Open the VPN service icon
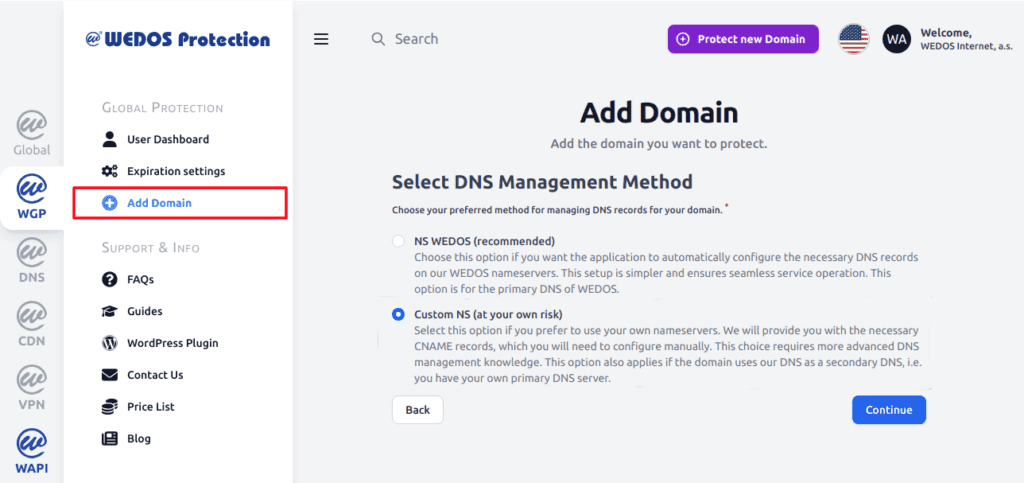 [x=31, y=388]
